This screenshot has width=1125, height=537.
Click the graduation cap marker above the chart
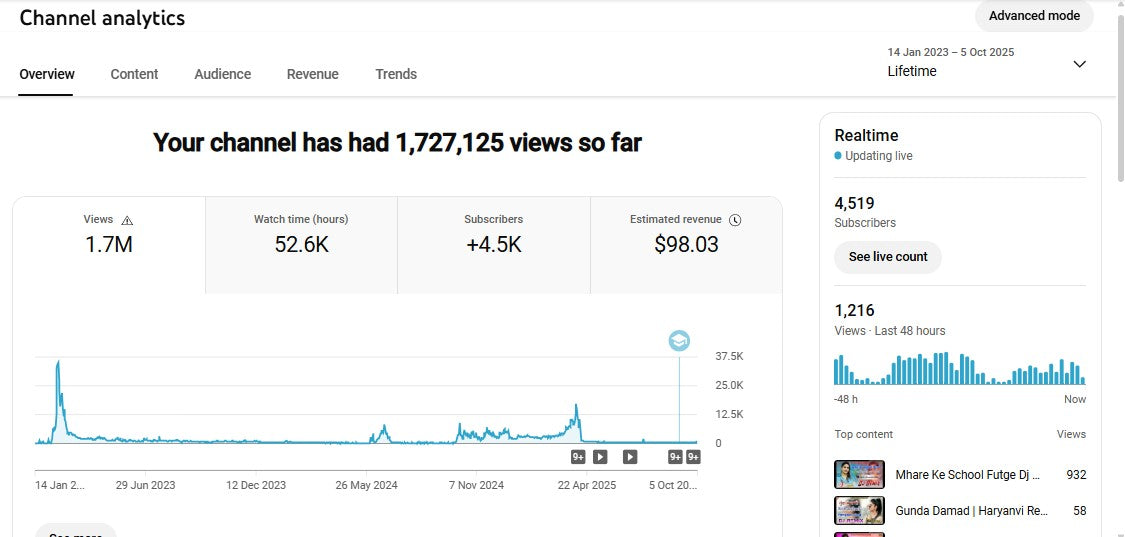click(x=679, y=341)
